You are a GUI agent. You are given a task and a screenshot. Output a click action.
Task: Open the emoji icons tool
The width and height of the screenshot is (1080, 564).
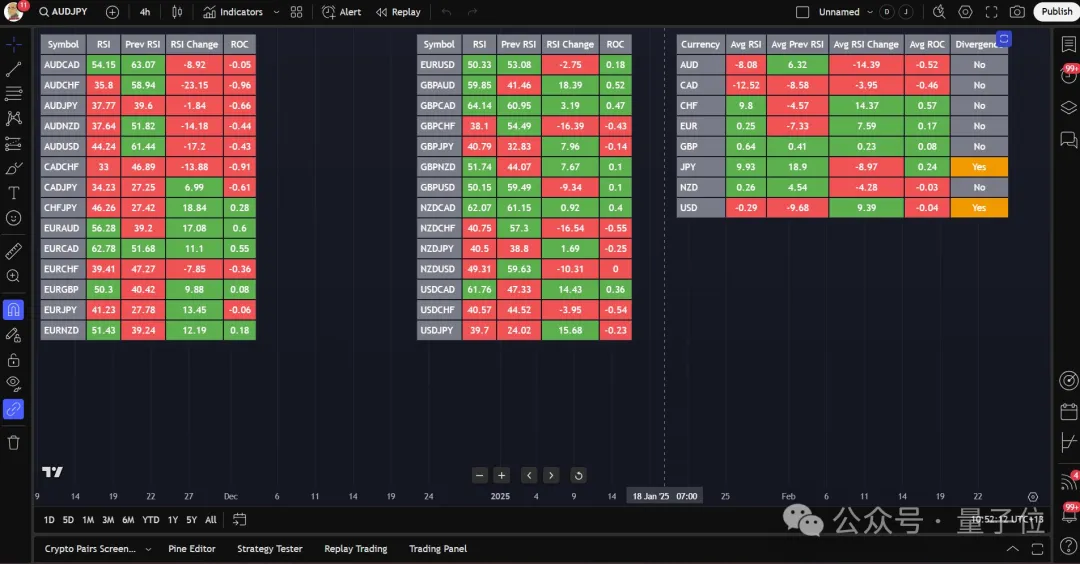(x=14, y=218)
